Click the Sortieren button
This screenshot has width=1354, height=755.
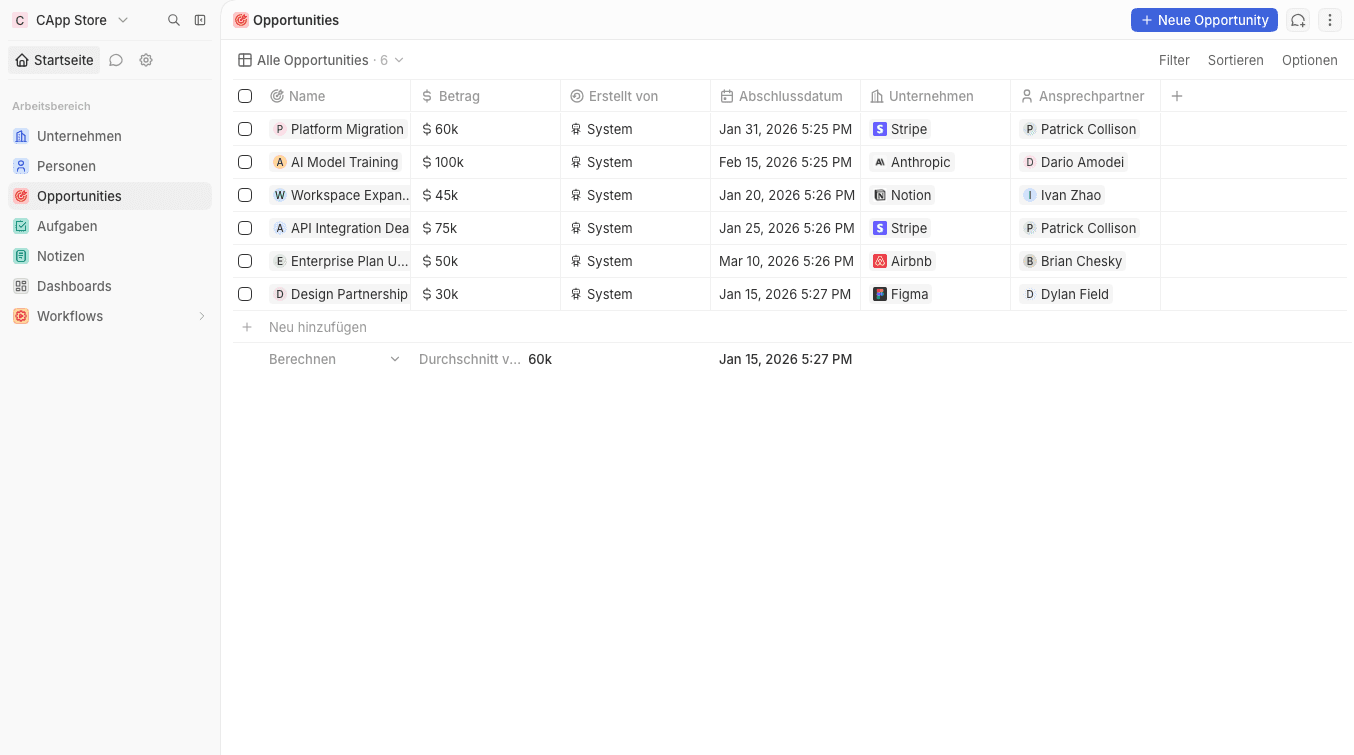[1236, 60]
